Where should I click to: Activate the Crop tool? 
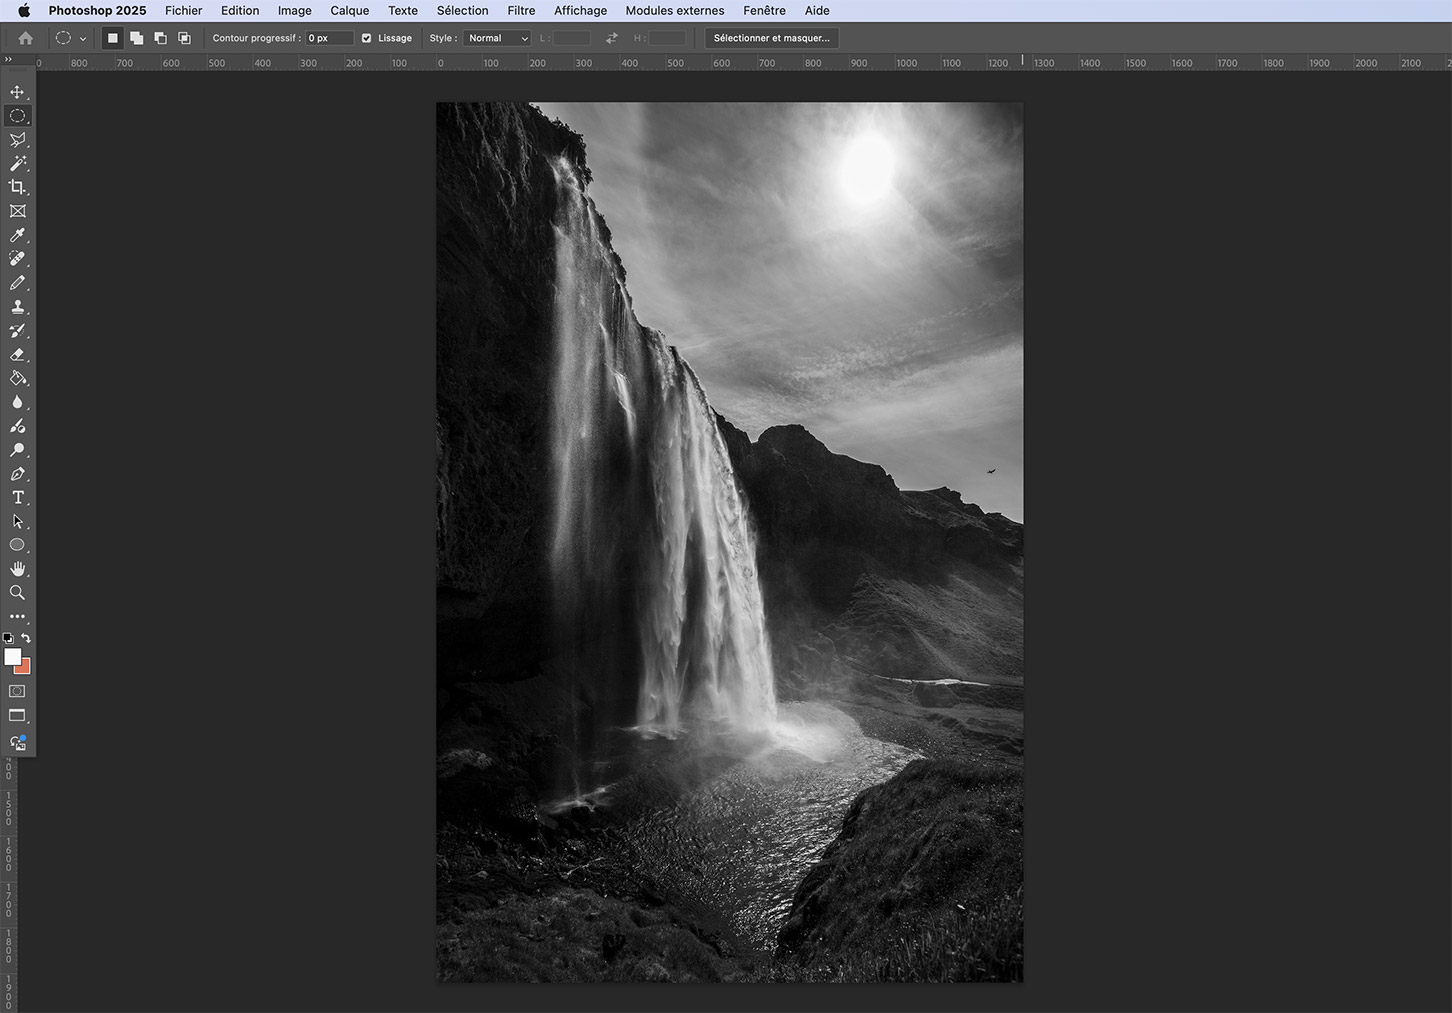click(x=17, y=187)
